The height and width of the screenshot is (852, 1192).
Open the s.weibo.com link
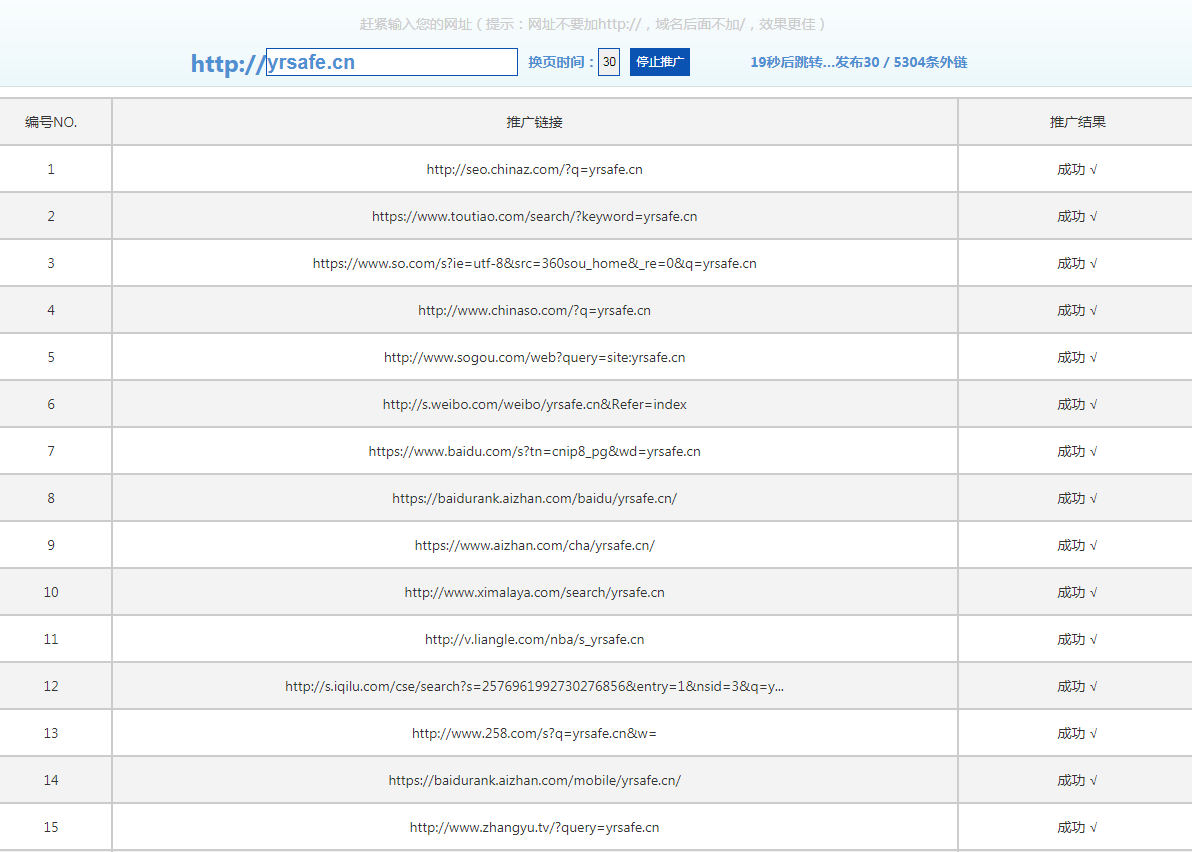534,404
